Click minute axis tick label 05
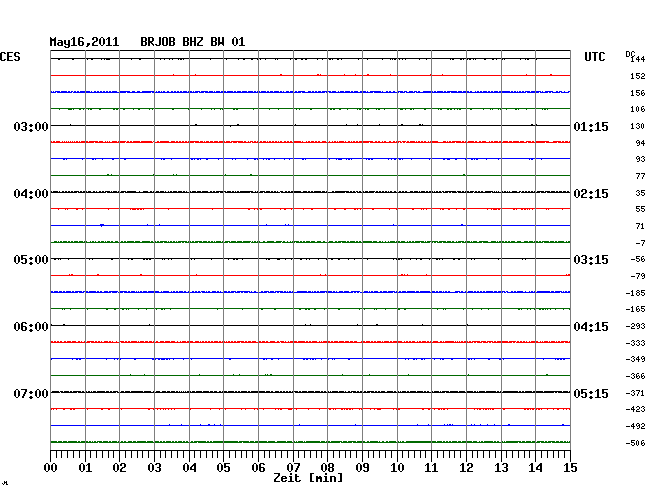650x494 pixels. (223, 468)
